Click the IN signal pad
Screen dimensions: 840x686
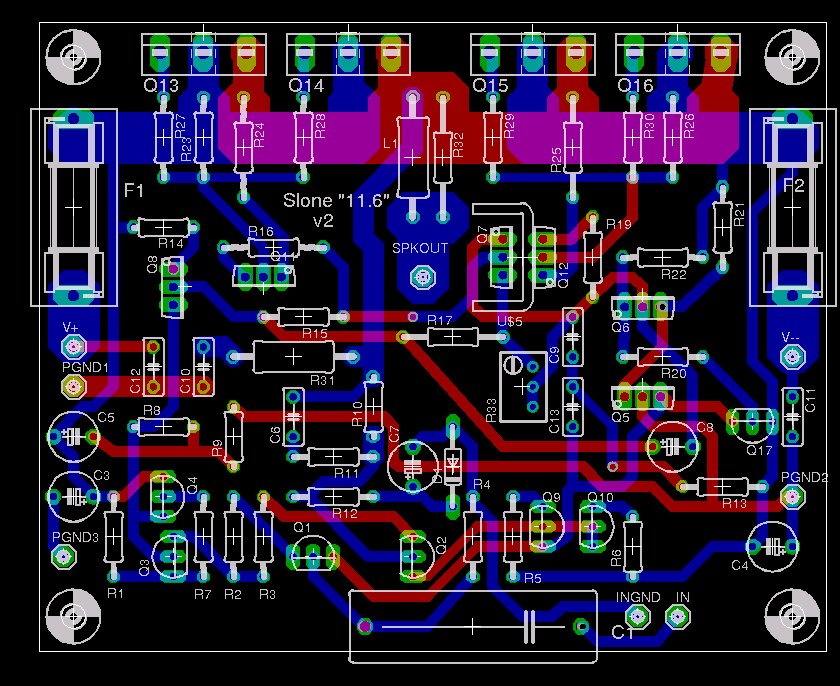[678, 617]
